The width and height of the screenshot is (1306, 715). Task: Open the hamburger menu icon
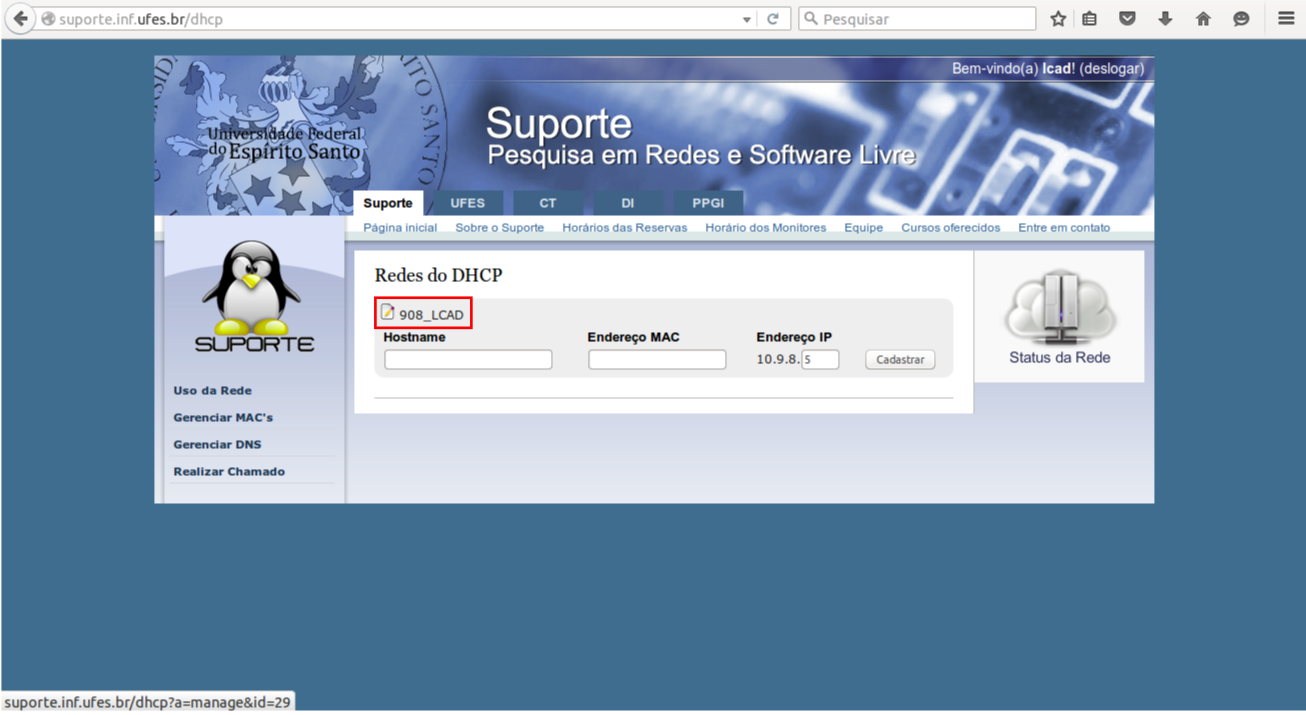click(1286, 19)
